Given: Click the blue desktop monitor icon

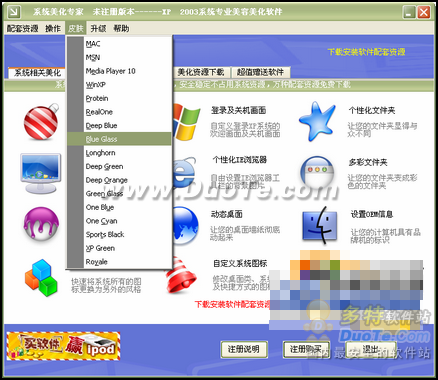Looking at the screenshot, I should pyautogui.click(x=41, y=173).
